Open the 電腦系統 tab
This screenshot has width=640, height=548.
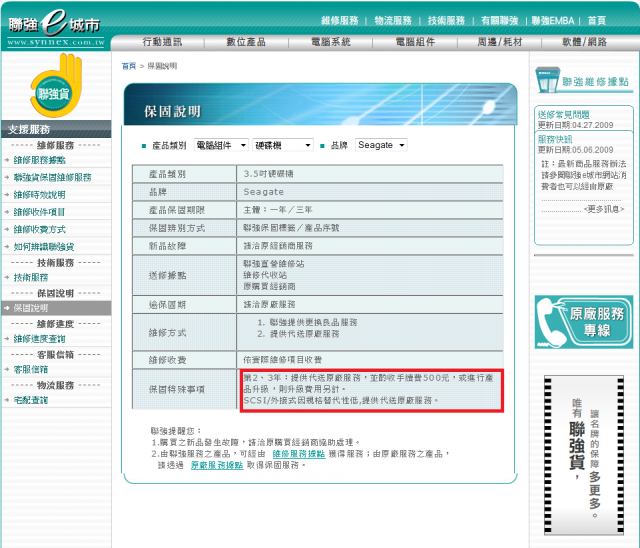[331, 42]
